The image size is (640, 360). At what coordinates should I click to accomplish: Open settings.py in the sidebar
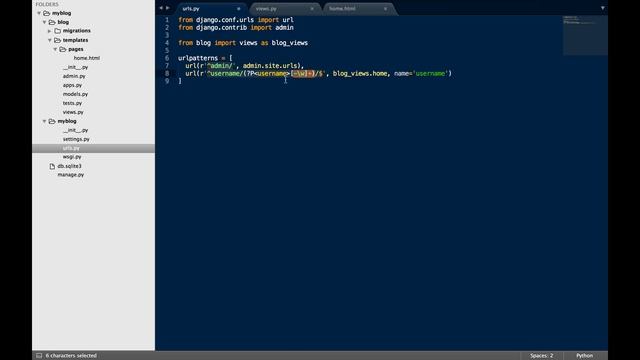click(x=76, y=139)
